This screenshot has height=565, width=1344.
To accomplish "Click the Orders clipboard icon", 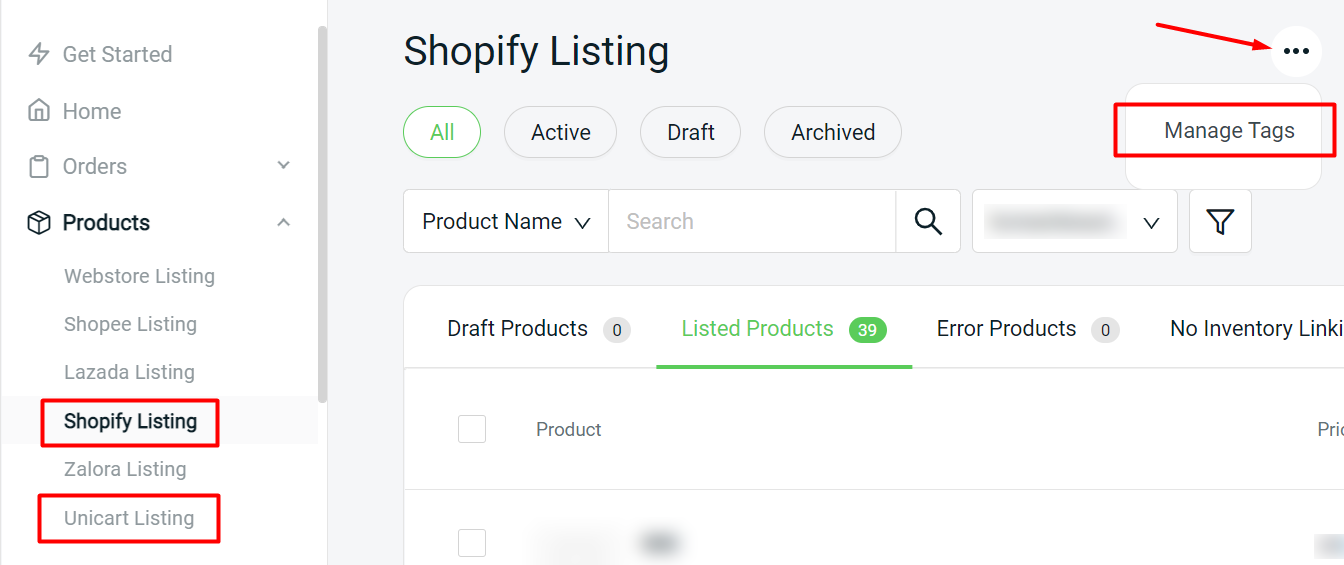I will point(39,166).
